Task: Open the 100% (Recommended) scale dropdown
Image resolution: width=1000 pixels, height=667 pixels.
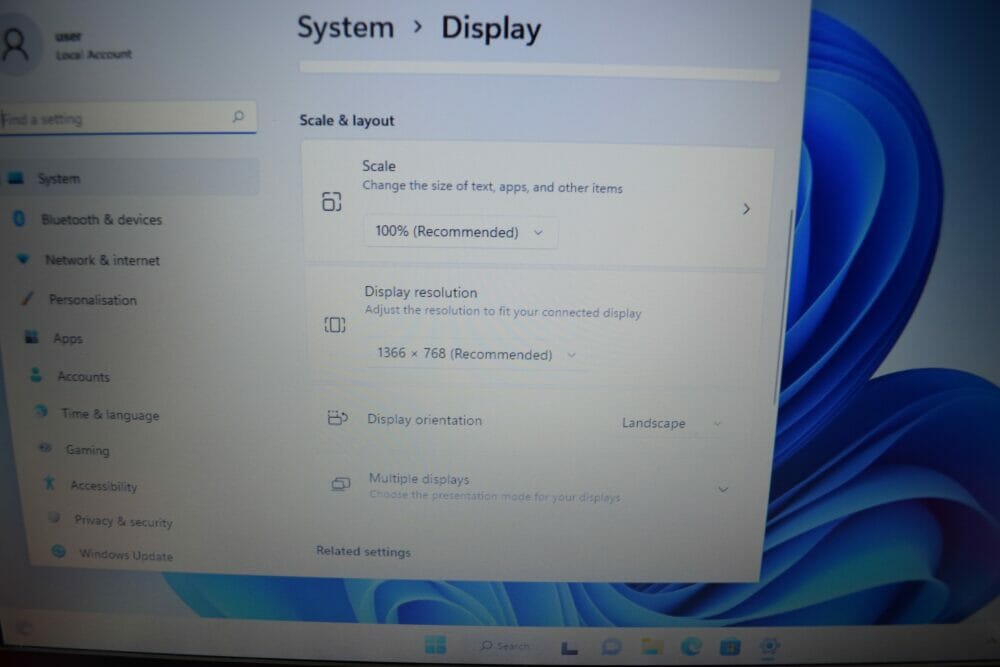Action: 460,231
